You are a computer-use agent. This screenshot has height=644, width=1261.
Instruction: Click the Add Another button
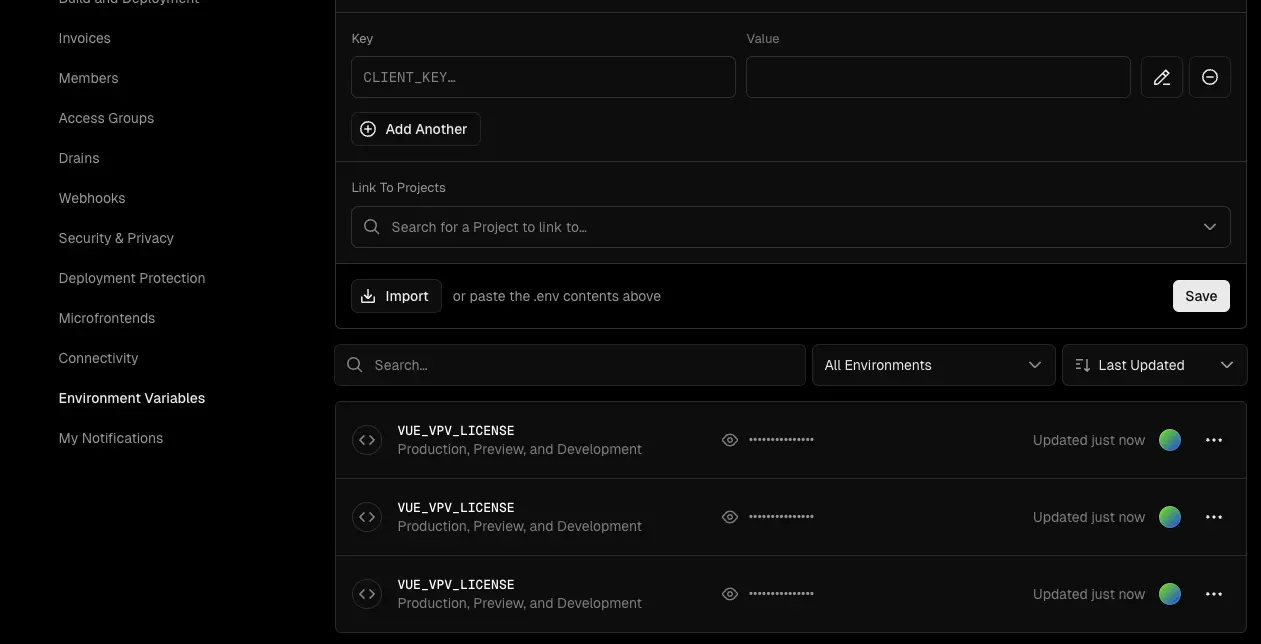point(415,129)
